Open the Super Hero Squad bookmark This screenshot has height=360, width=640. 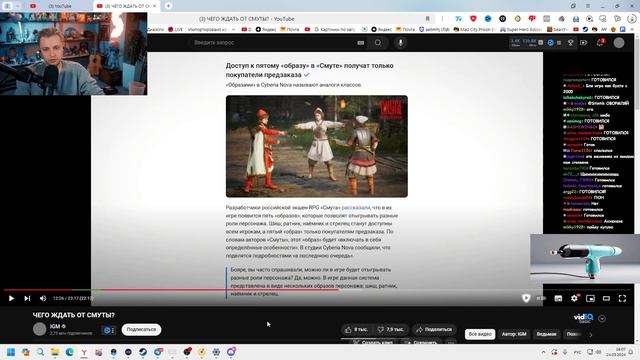[521, 29]
